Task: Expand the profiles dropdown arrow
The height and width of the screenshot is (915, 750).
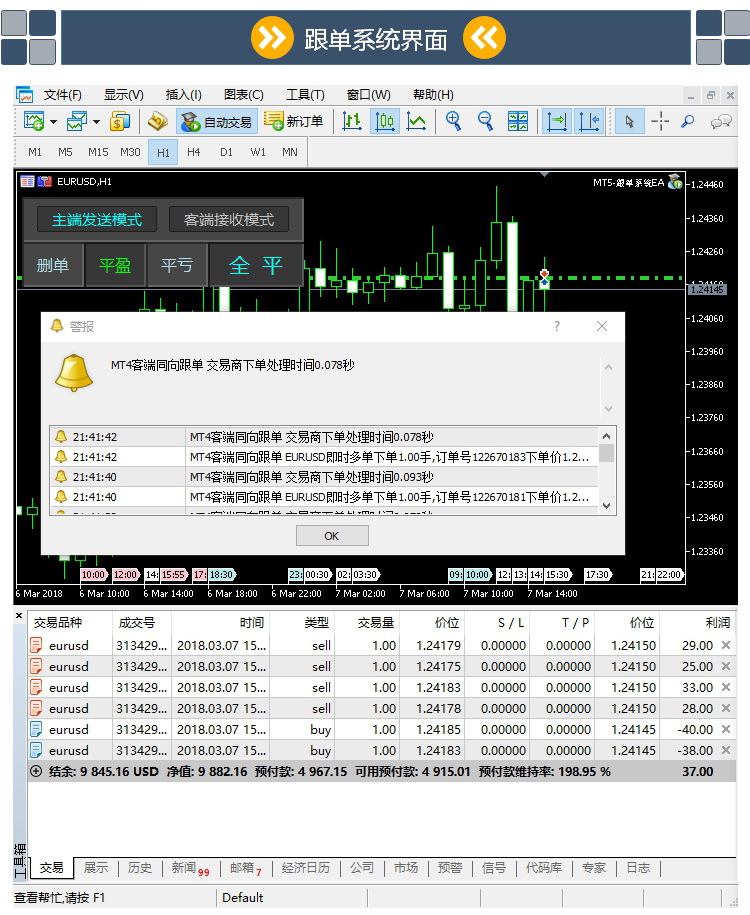Action: click(96, 122)
